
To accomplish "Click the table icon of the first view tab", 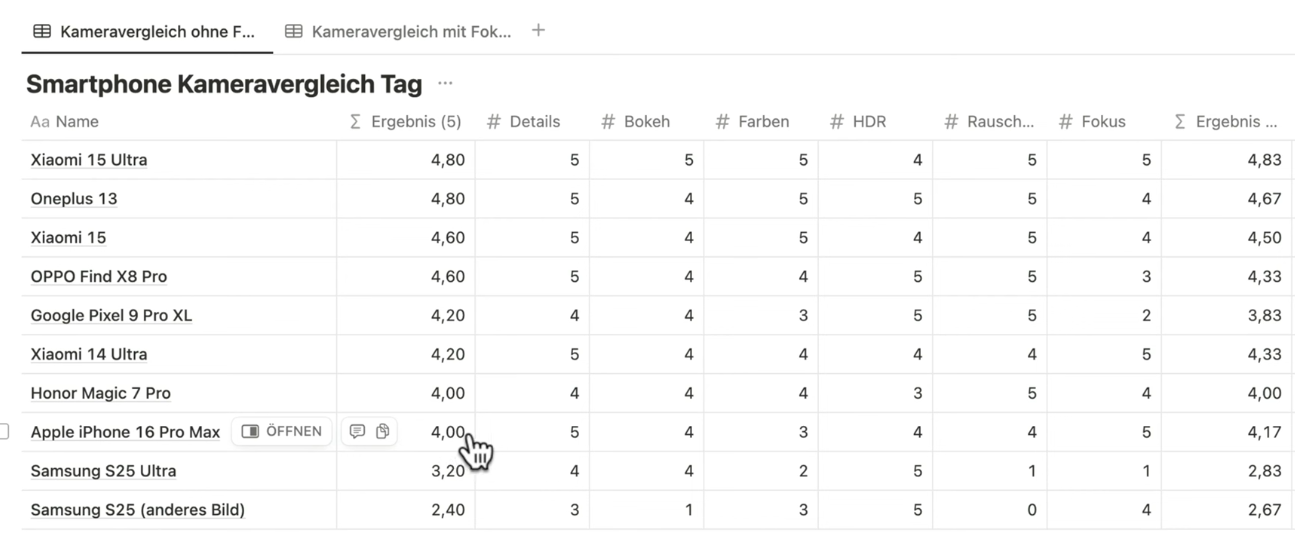I will click(x=42, y=31).
